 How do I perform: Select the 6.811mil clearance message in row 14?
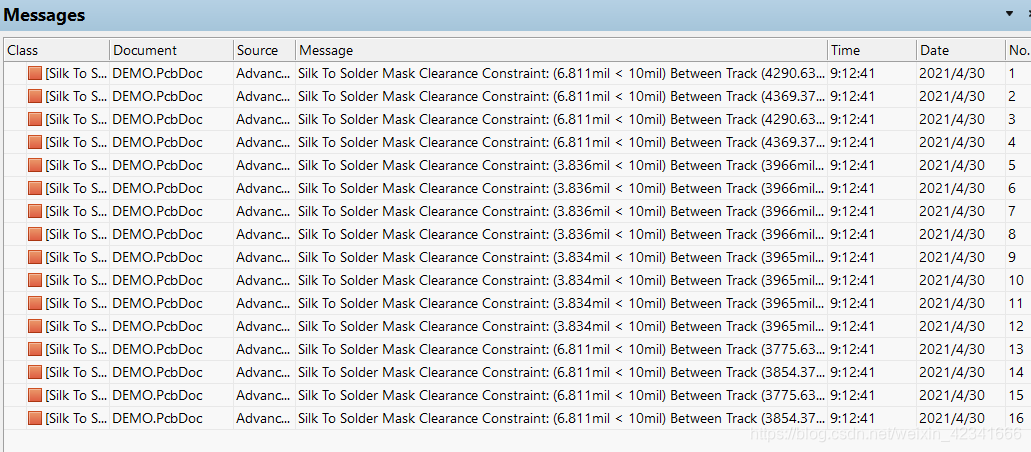coord(560,372)
